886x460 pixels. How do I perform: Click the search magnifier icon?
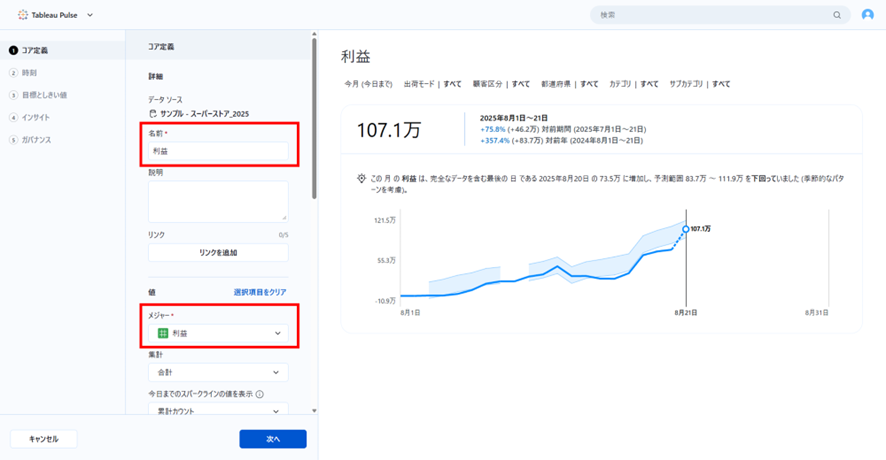tap(837, 15)
